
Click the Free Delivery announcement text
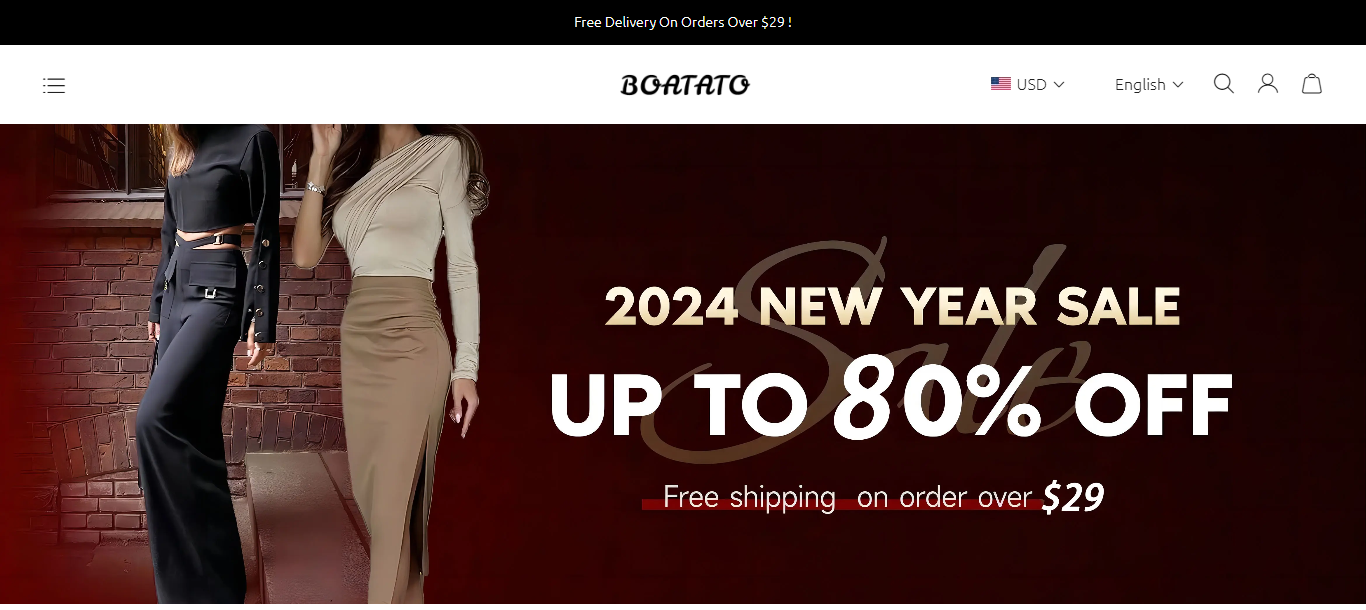[x=683, y=22]
